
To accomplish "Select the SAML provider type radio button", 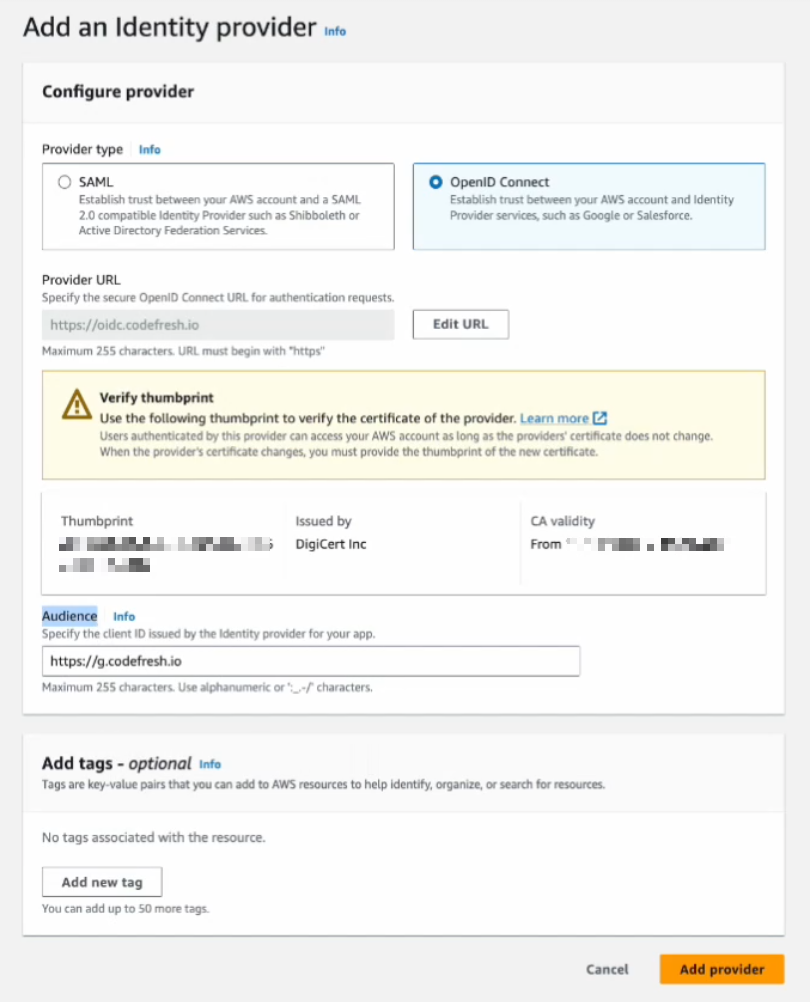I will pos(65,183).
